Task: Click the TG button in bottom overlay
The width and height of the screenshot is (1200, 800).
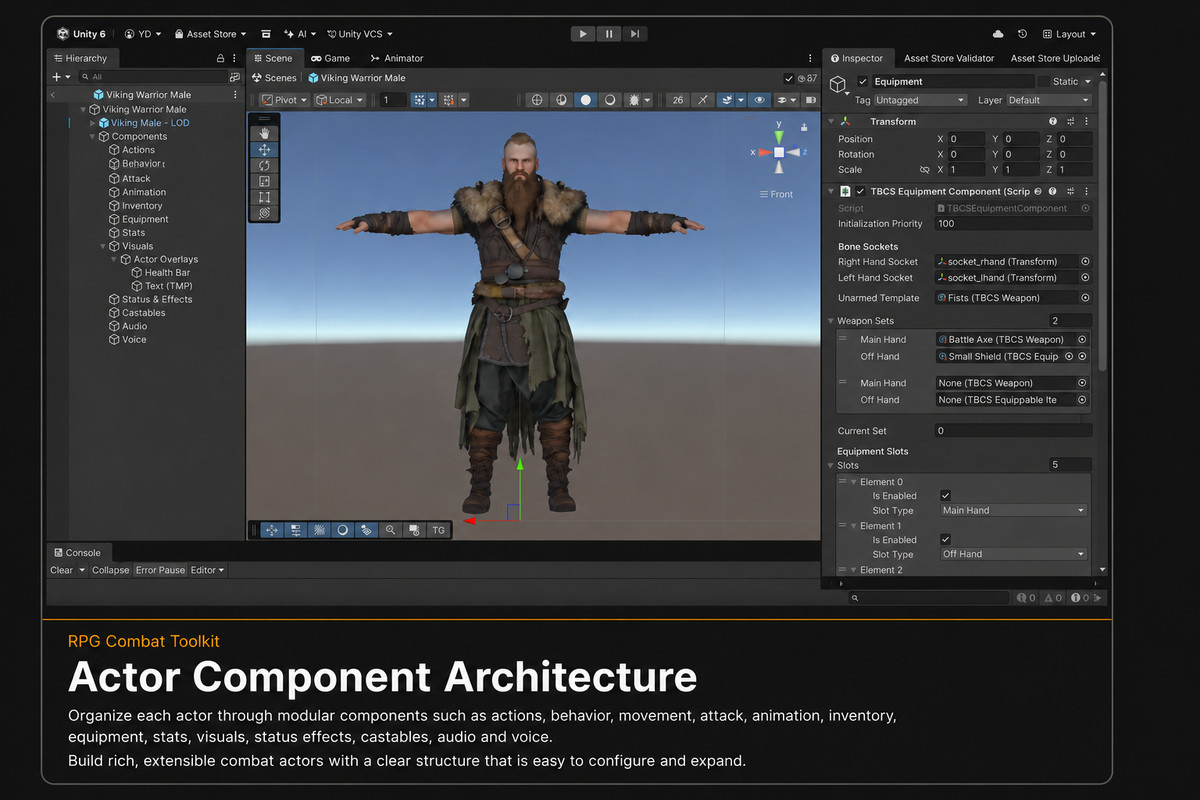Action: pos(438,530)
